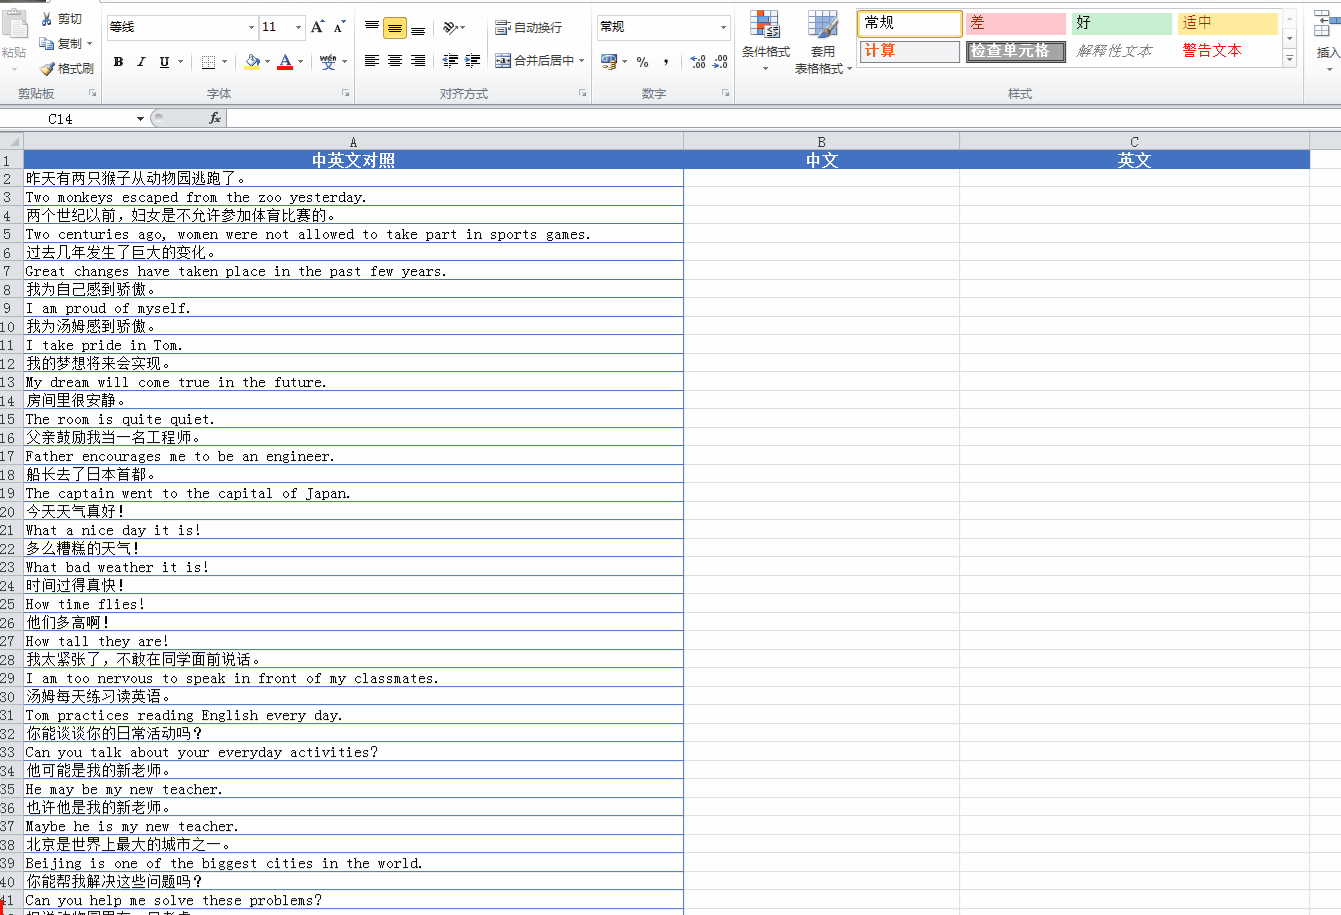Toggle middle vertical alignment

[x=395, y=28]
